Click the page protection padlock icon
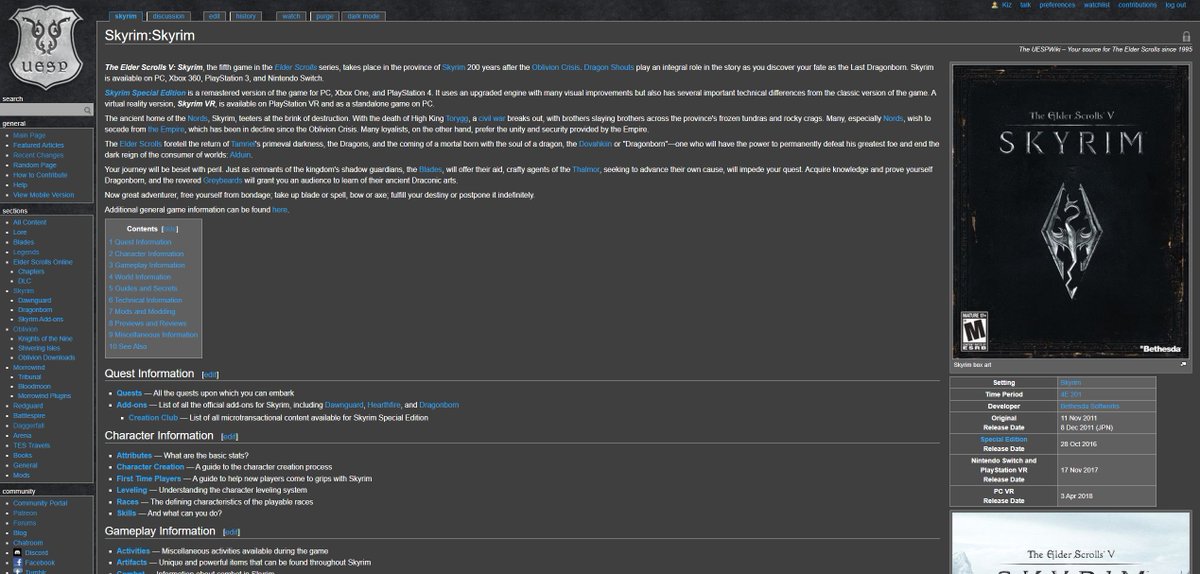This screenshot has height=574, width=1200. 1186,35
